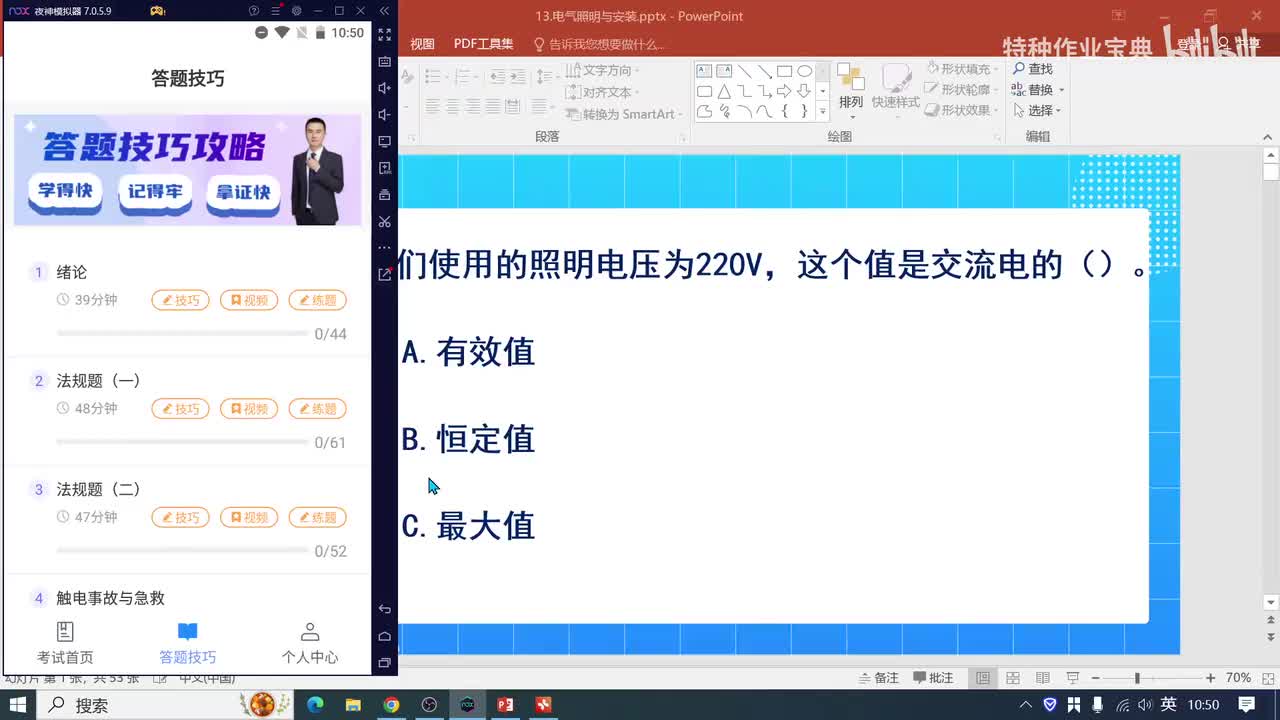The height and width of the screenshot is (720, 1280).
Task: Open Nox settings gear in title bar
Action: 296,11
